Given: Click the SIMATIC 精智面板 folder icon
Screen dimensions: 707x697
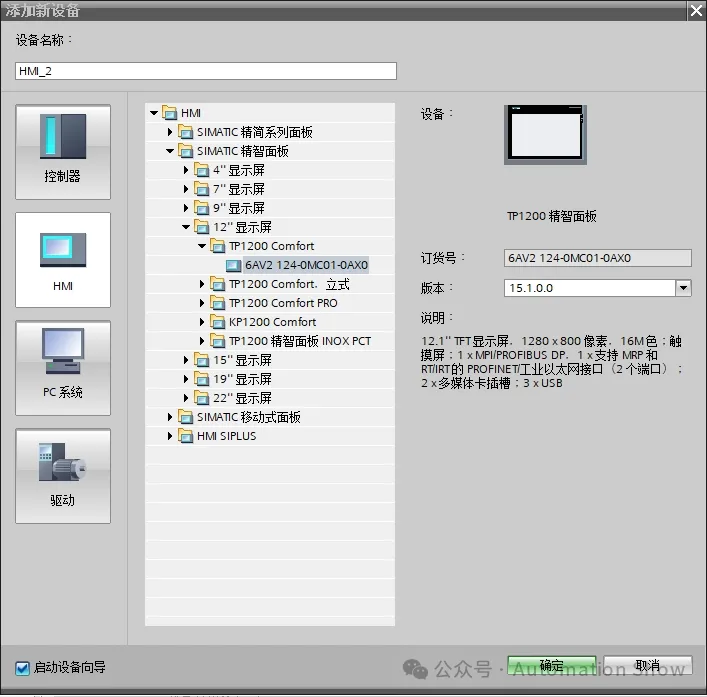Looking at the screenshot, I should (186, 151).
